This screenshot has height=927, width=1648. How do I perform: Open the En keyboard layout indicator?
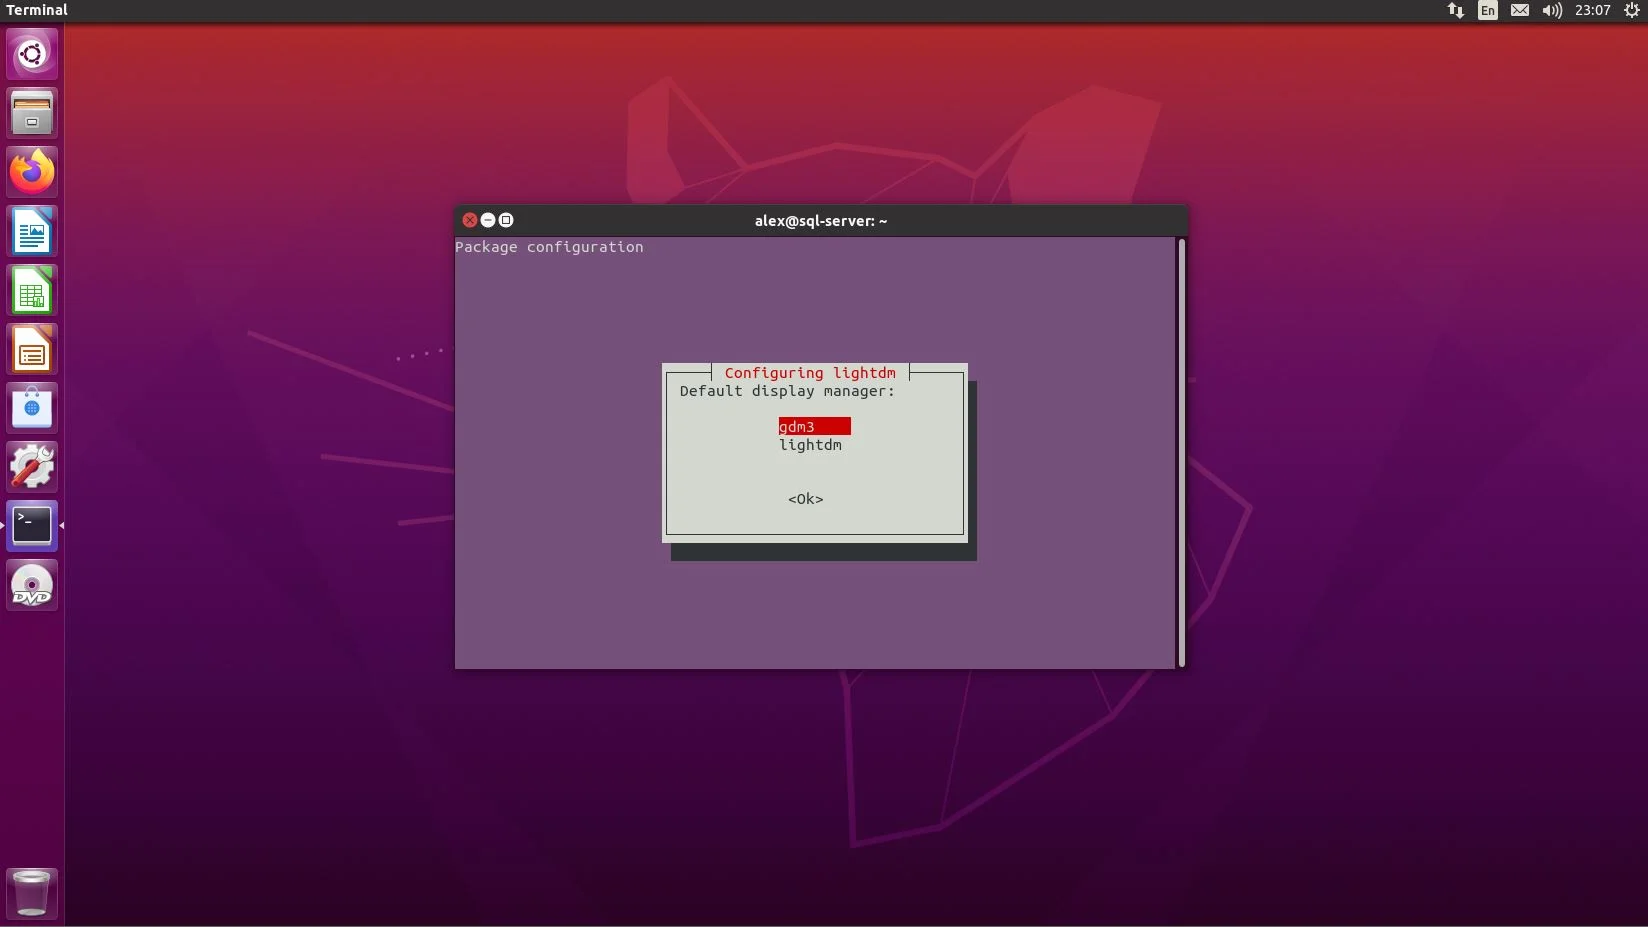(x=1488, y=10)
